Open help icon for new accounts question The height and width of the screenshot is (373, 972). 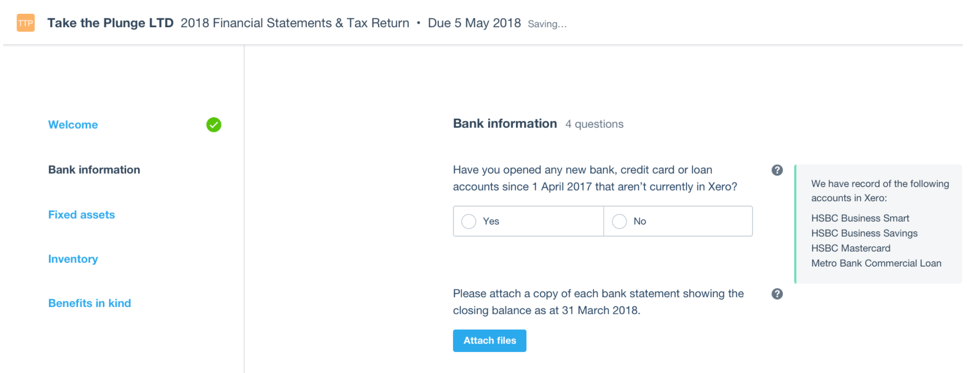[777, 170]
